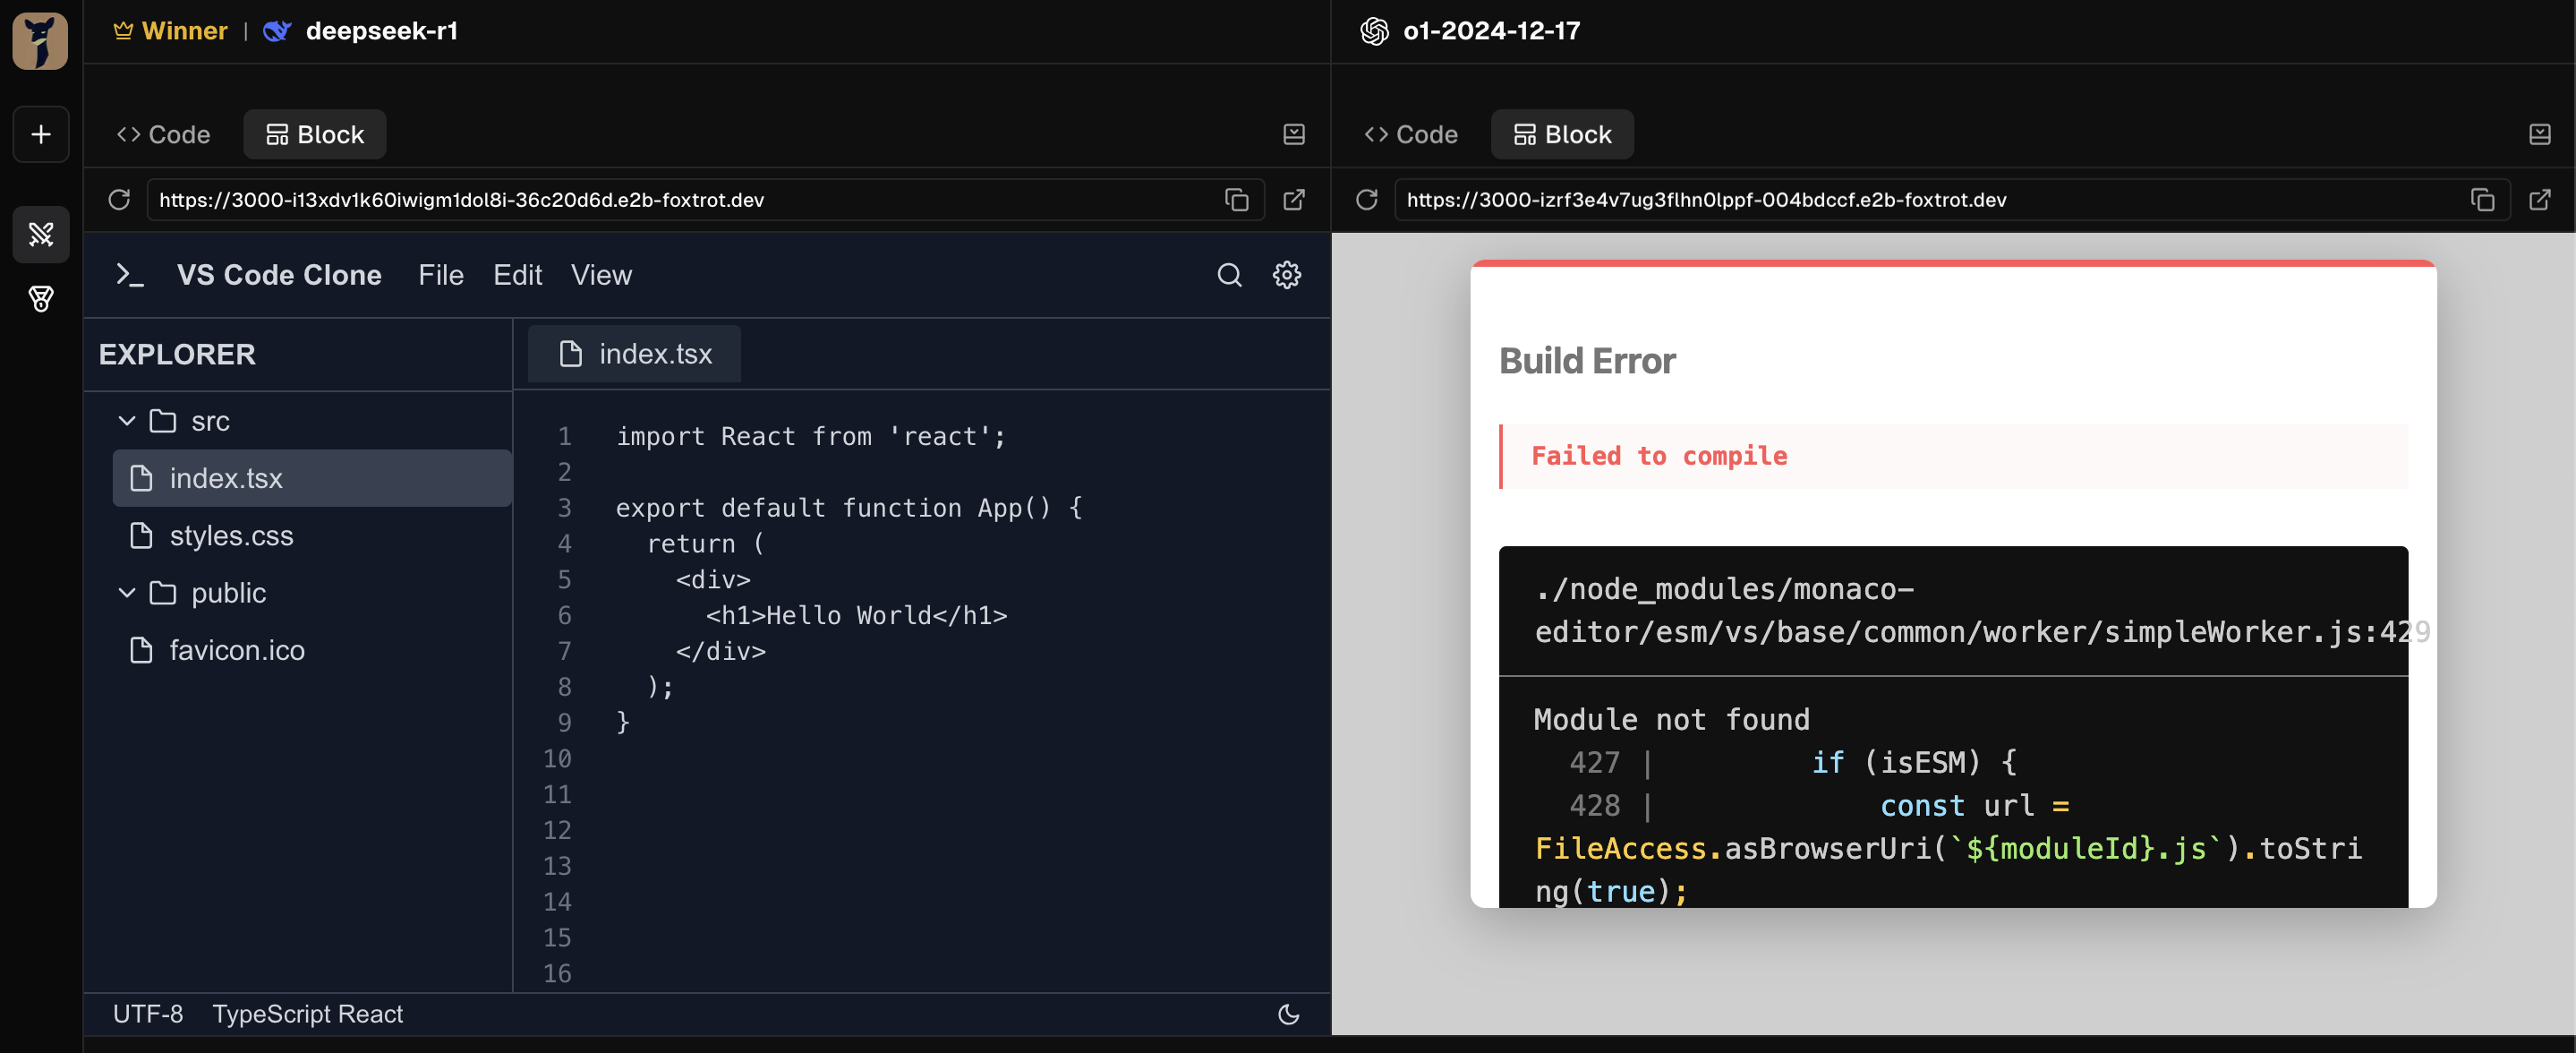Screen dimensions: 2576x1053
Task: Copy the o1 preview URL
Action: [2482, 200]
